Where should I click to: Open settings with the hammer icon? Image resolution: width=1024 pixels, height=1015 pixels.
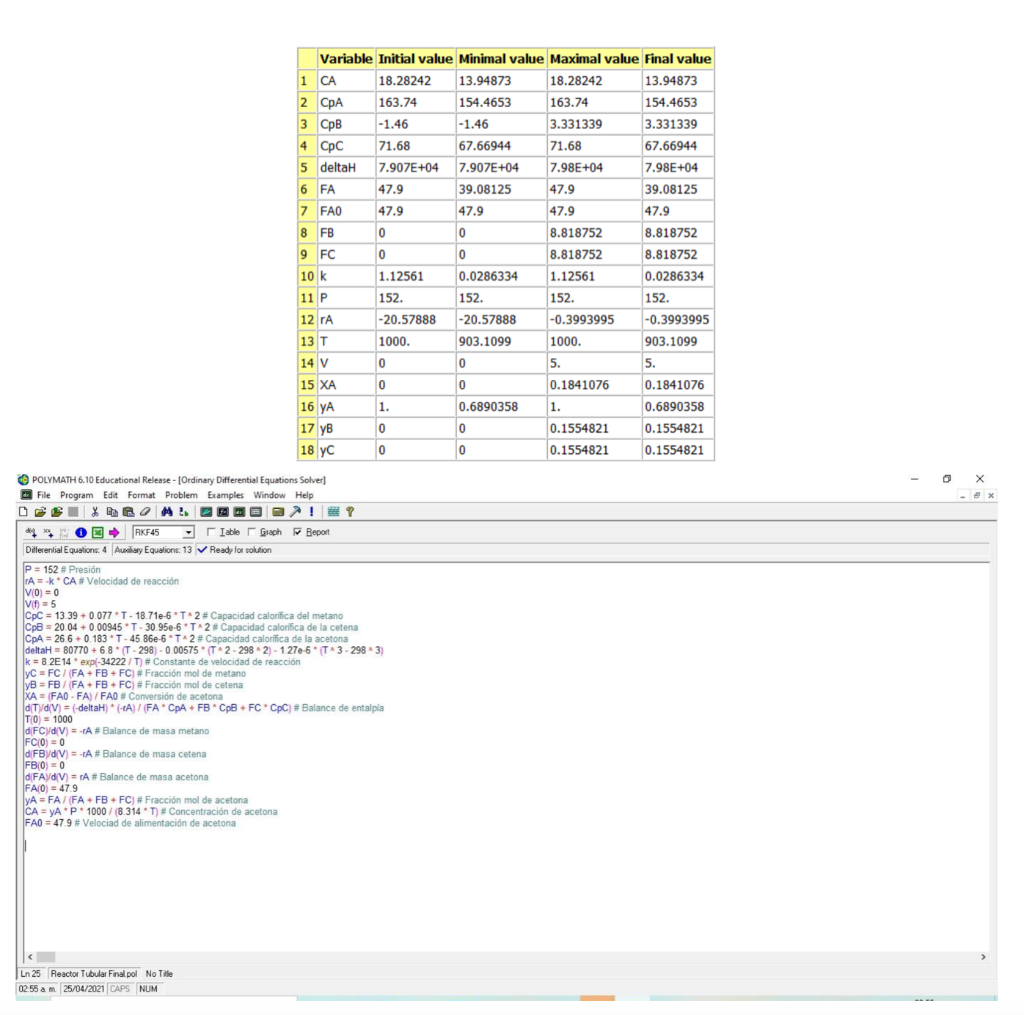[295, 511]
